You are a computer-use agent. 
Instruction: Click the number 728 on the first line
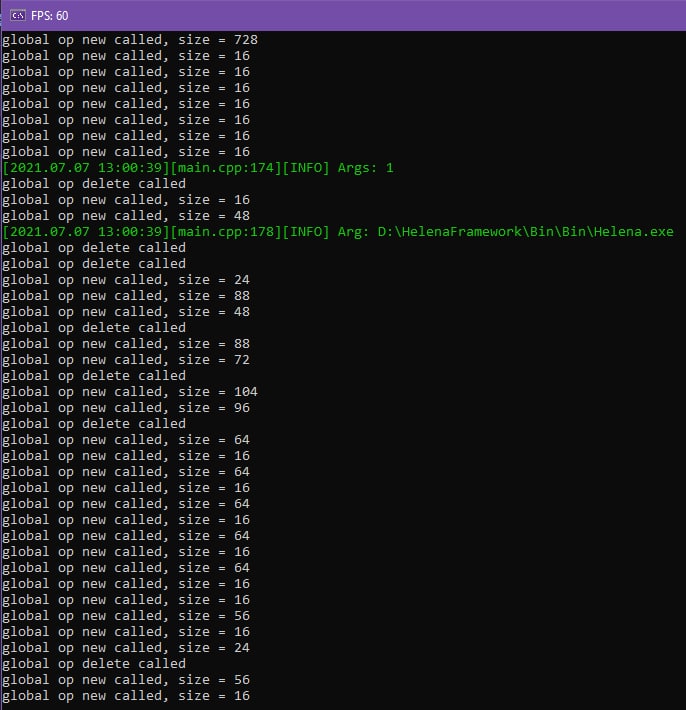click(245, 40)
